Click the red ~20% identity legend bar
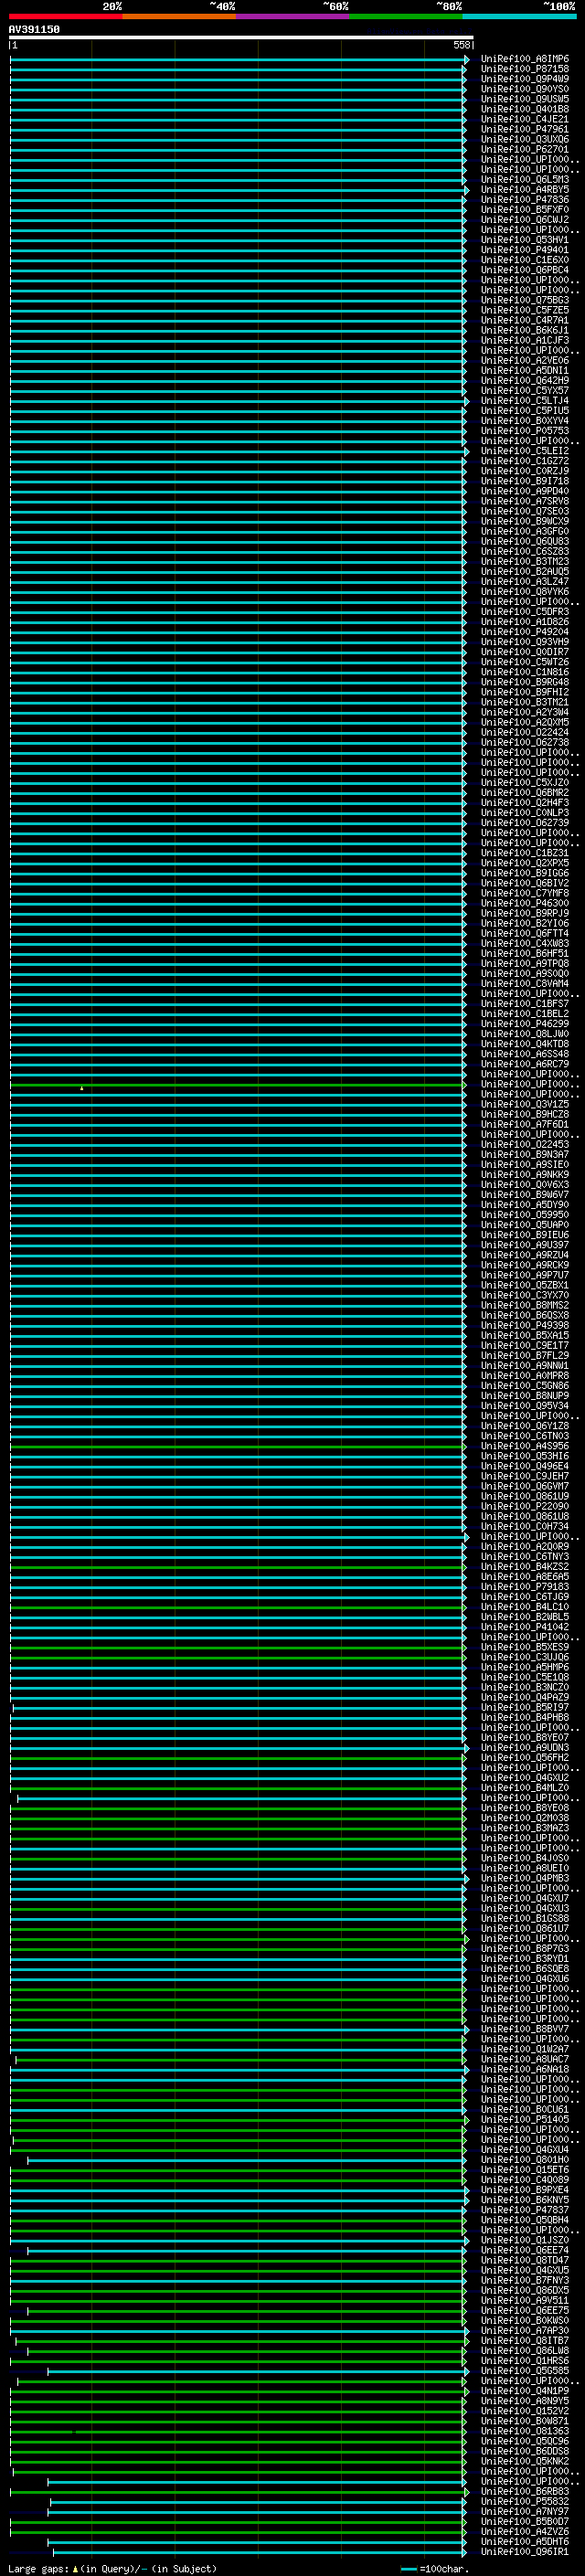 point(66,16)
